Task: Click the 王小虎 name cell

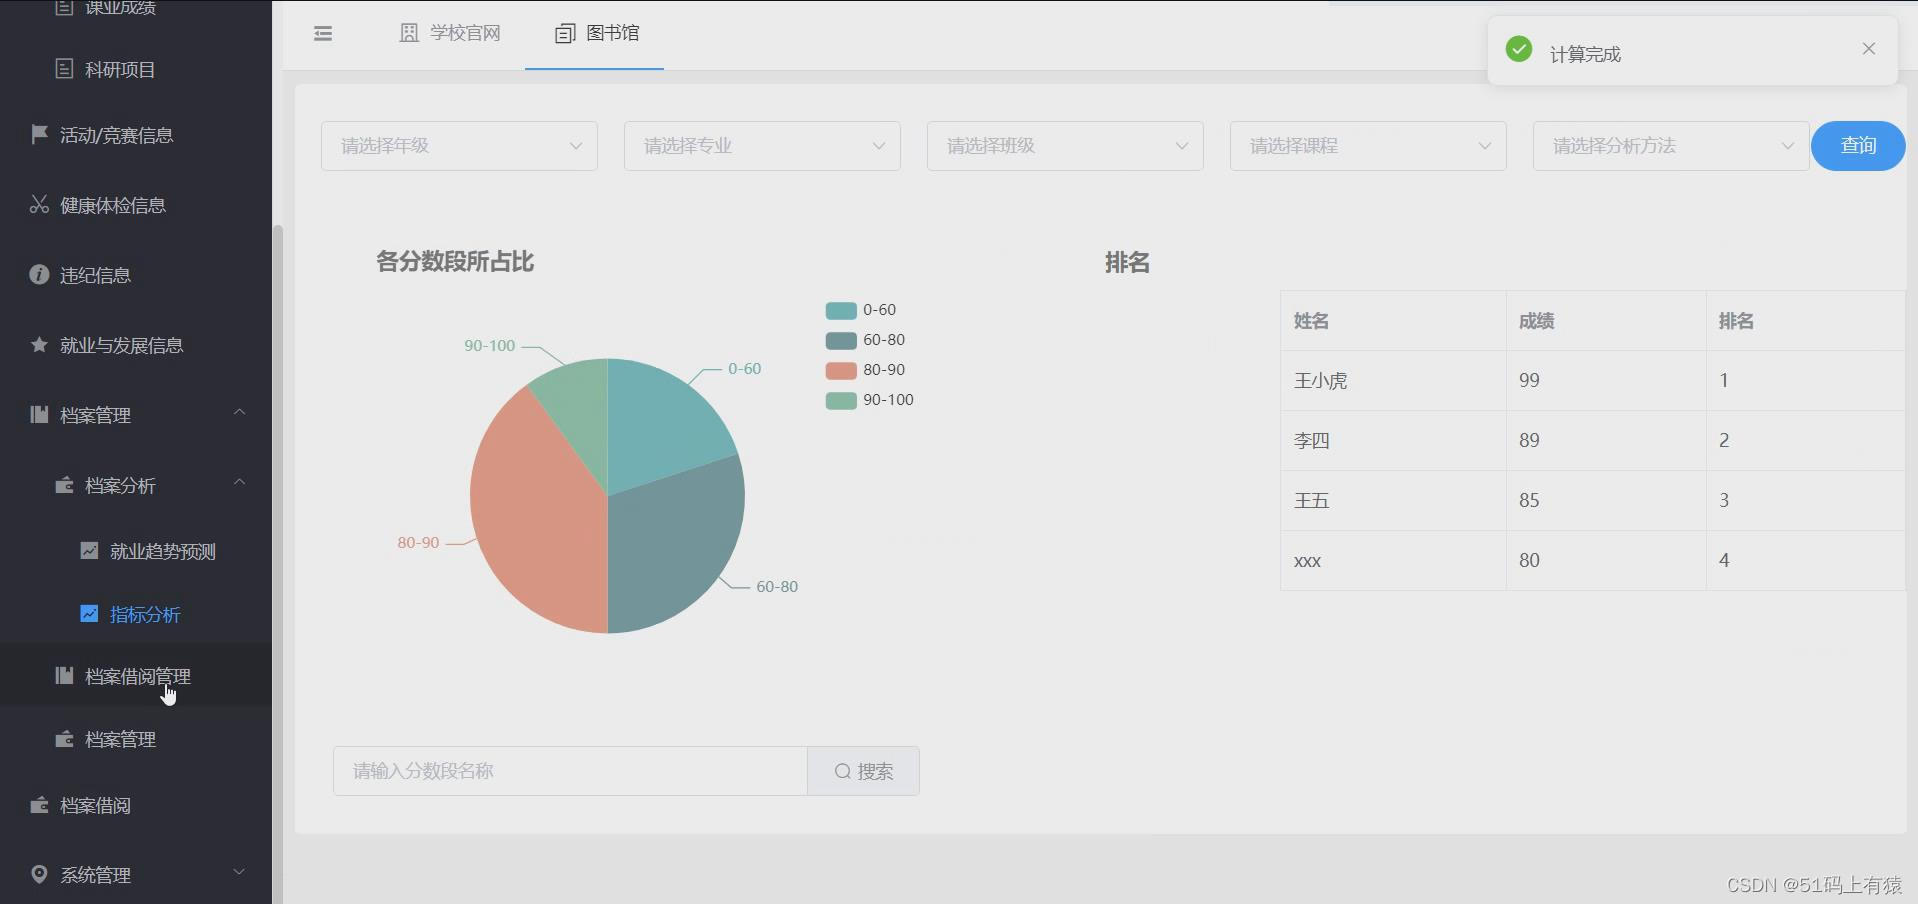Action: pos(1393,380)
